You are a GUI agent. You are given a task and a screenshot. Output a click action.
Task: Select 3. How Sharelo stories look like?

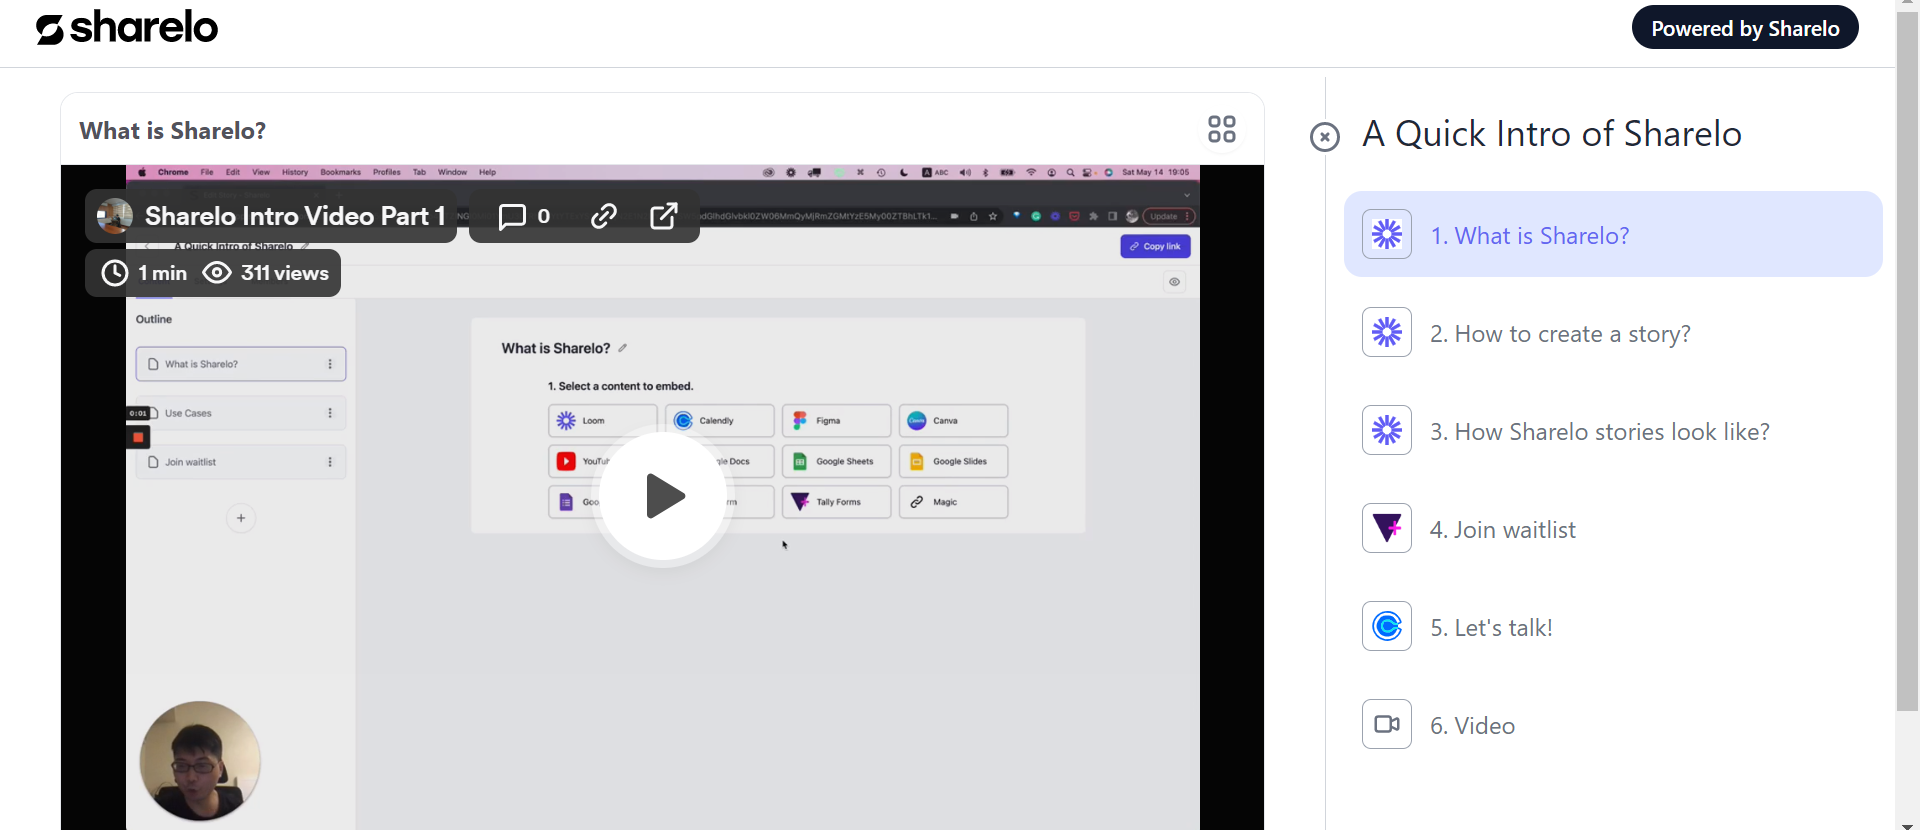pos(1613,430)
